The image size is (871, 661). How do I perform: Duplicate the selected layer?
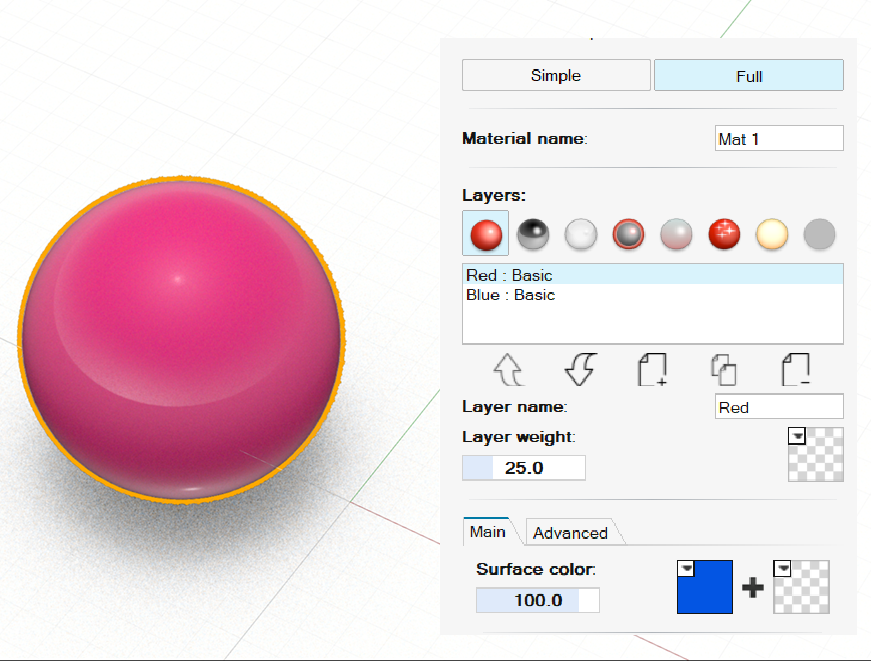(x=724, y=370)
